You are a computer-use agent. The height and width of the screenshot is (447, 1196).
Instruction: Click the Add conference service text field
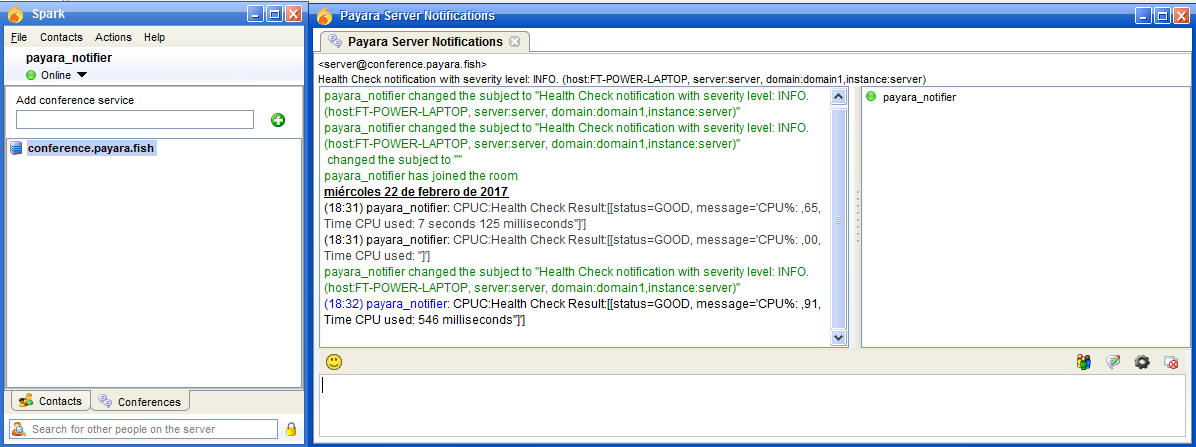[135, 120]
